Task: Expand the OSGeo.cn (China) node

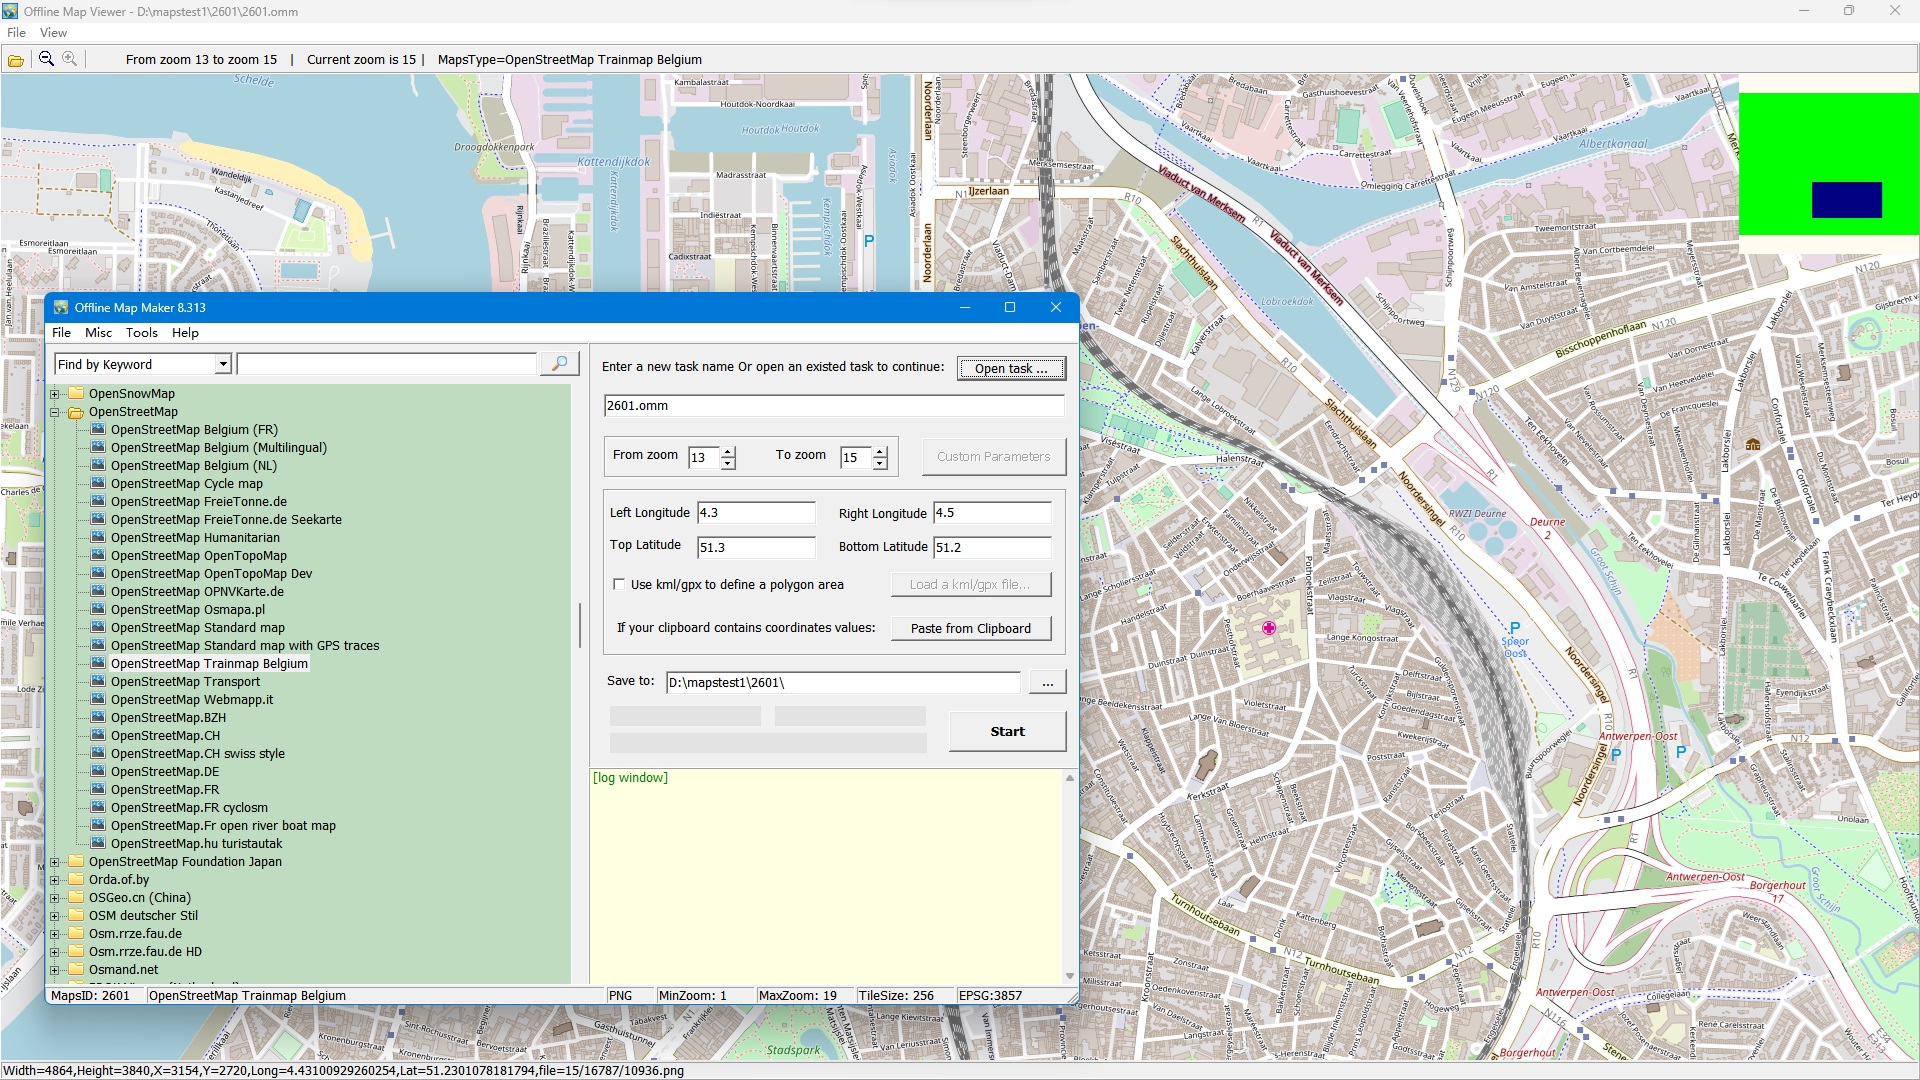Action: (55, 898)
